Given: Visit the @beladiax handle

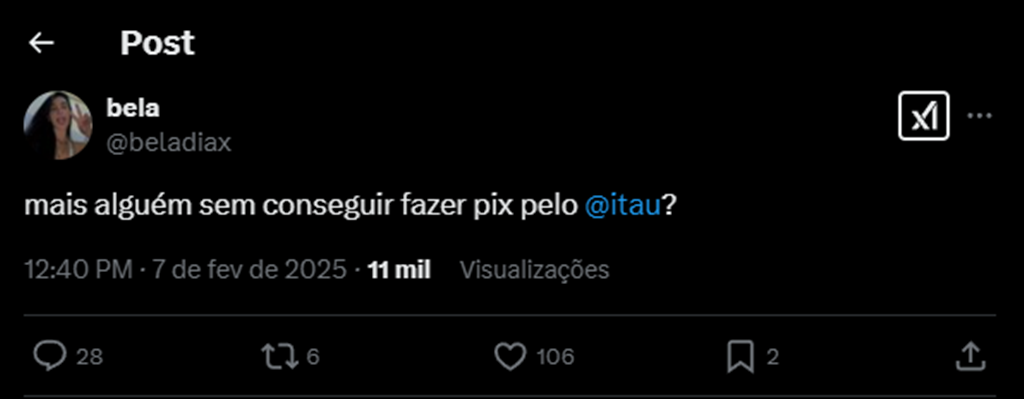Looking at the screenshot, I should 168,142.
